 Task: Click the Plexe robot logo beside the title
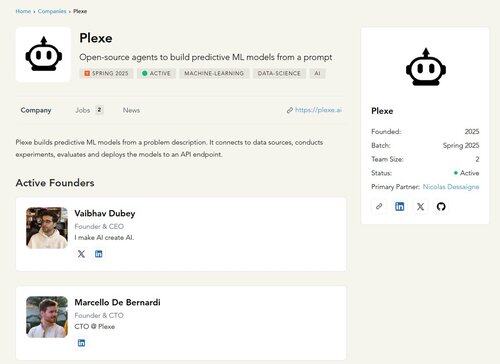(x=43, y=54)
